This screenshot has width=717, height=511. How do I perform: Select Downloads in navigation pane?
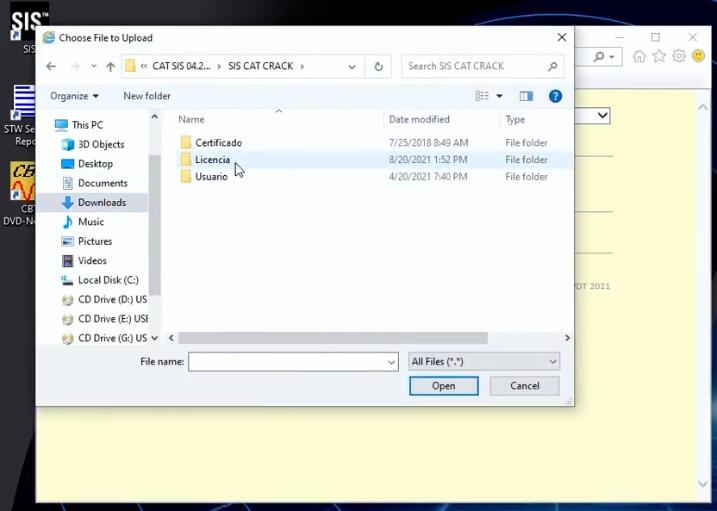point(102,202)
